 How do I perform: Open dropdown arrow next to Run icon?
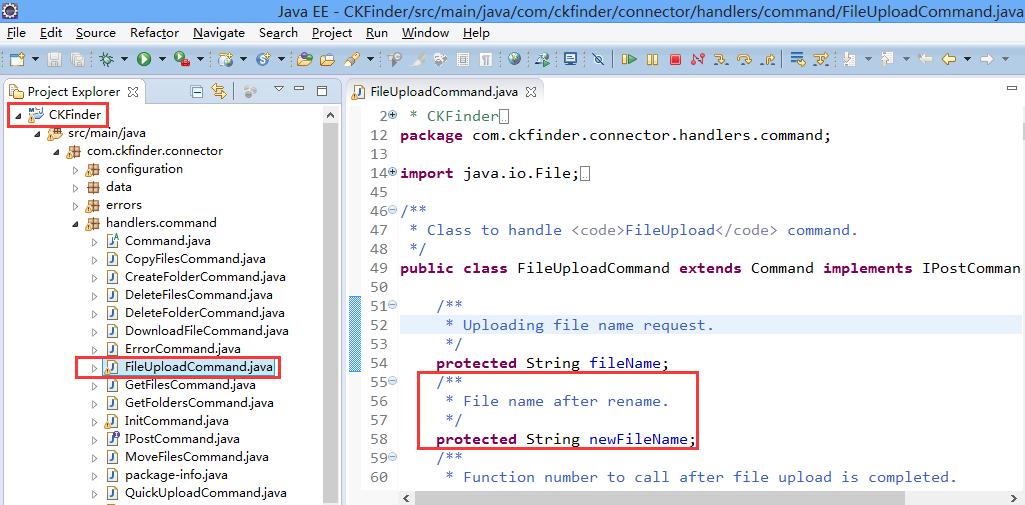pos(162,59)
